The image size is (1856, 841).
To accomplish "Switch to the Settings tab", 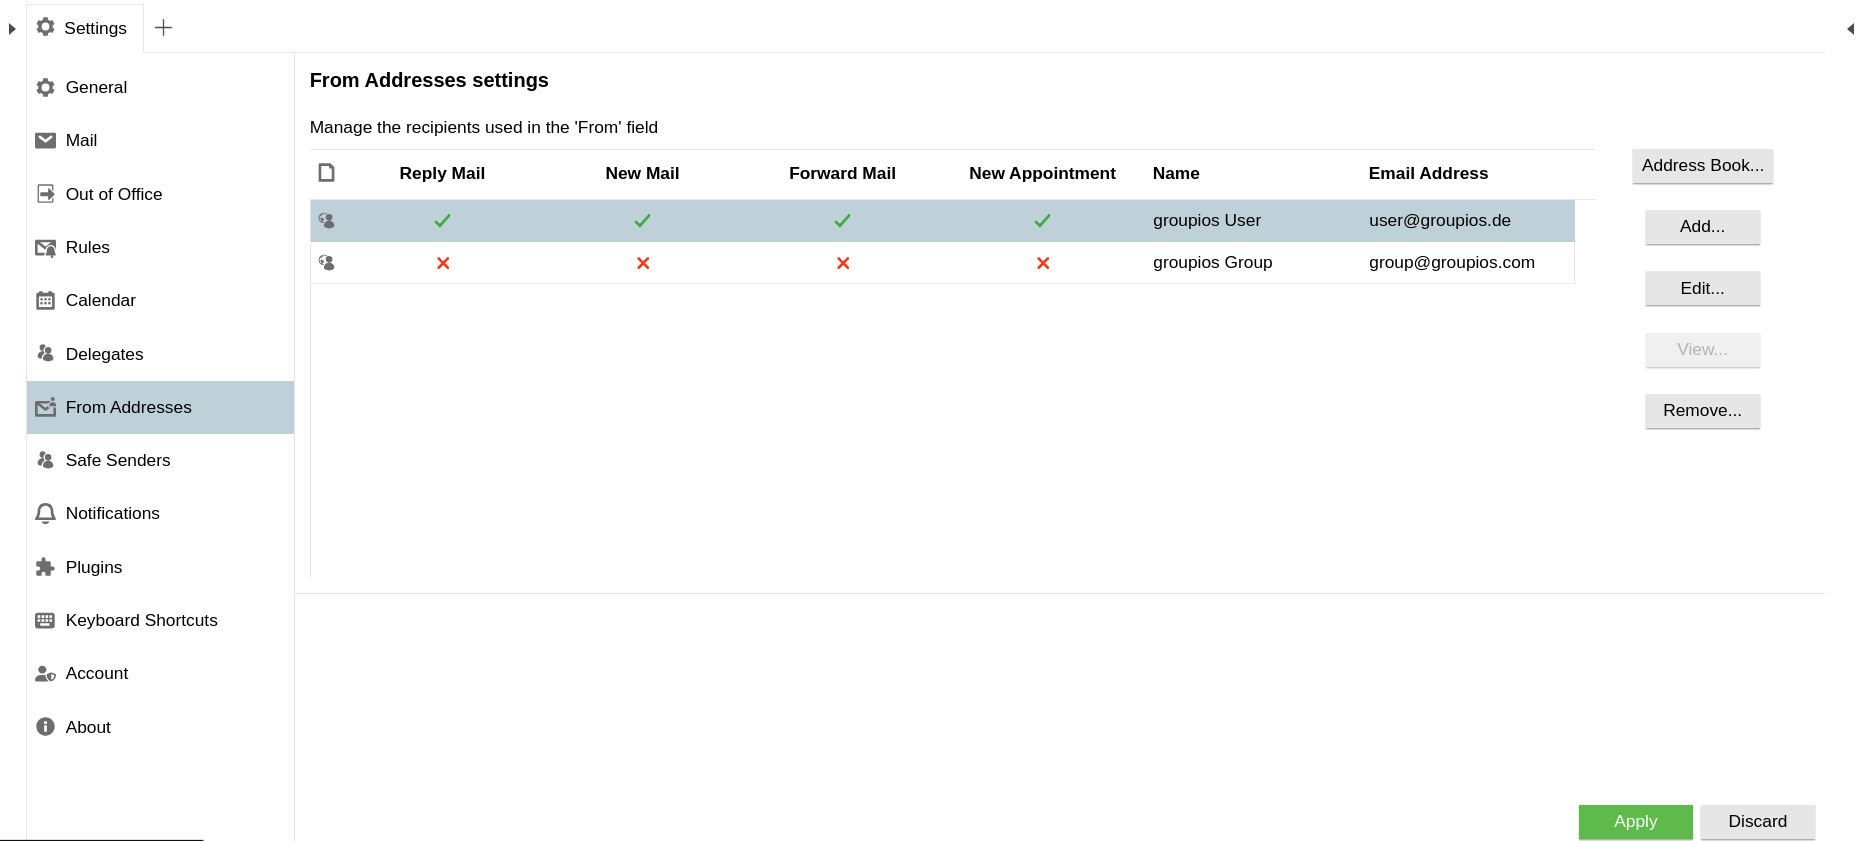I will 84,28.
